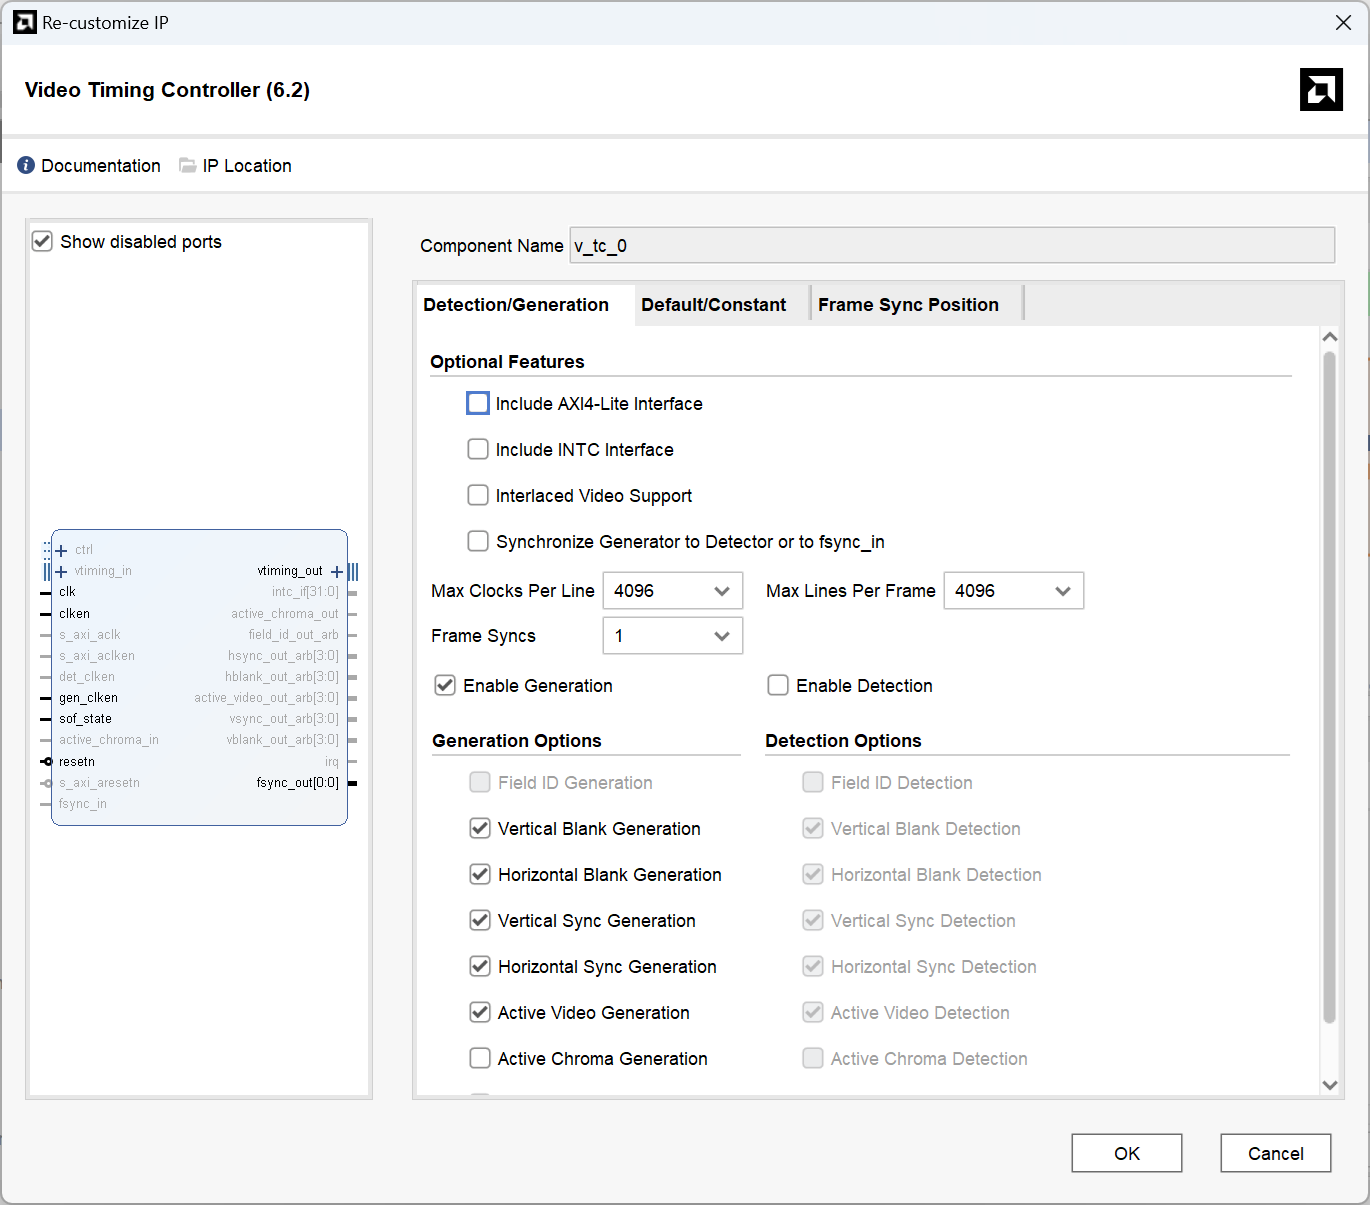1370x1205 pixels.
Task: Toggle Horizontal Blank Generation
Action: click(480, 874)
